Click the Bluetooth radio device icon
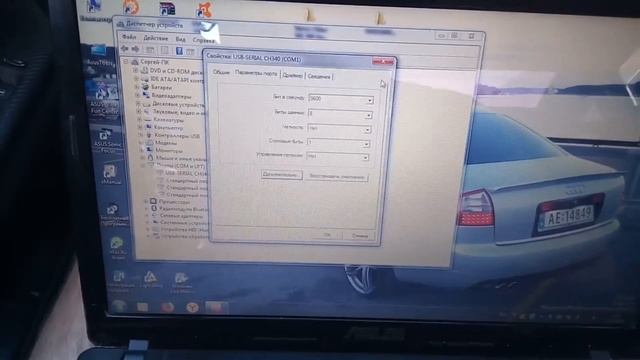Image resolution: width=640 pixels, height=360 pixels. click(x=154, y=209)
